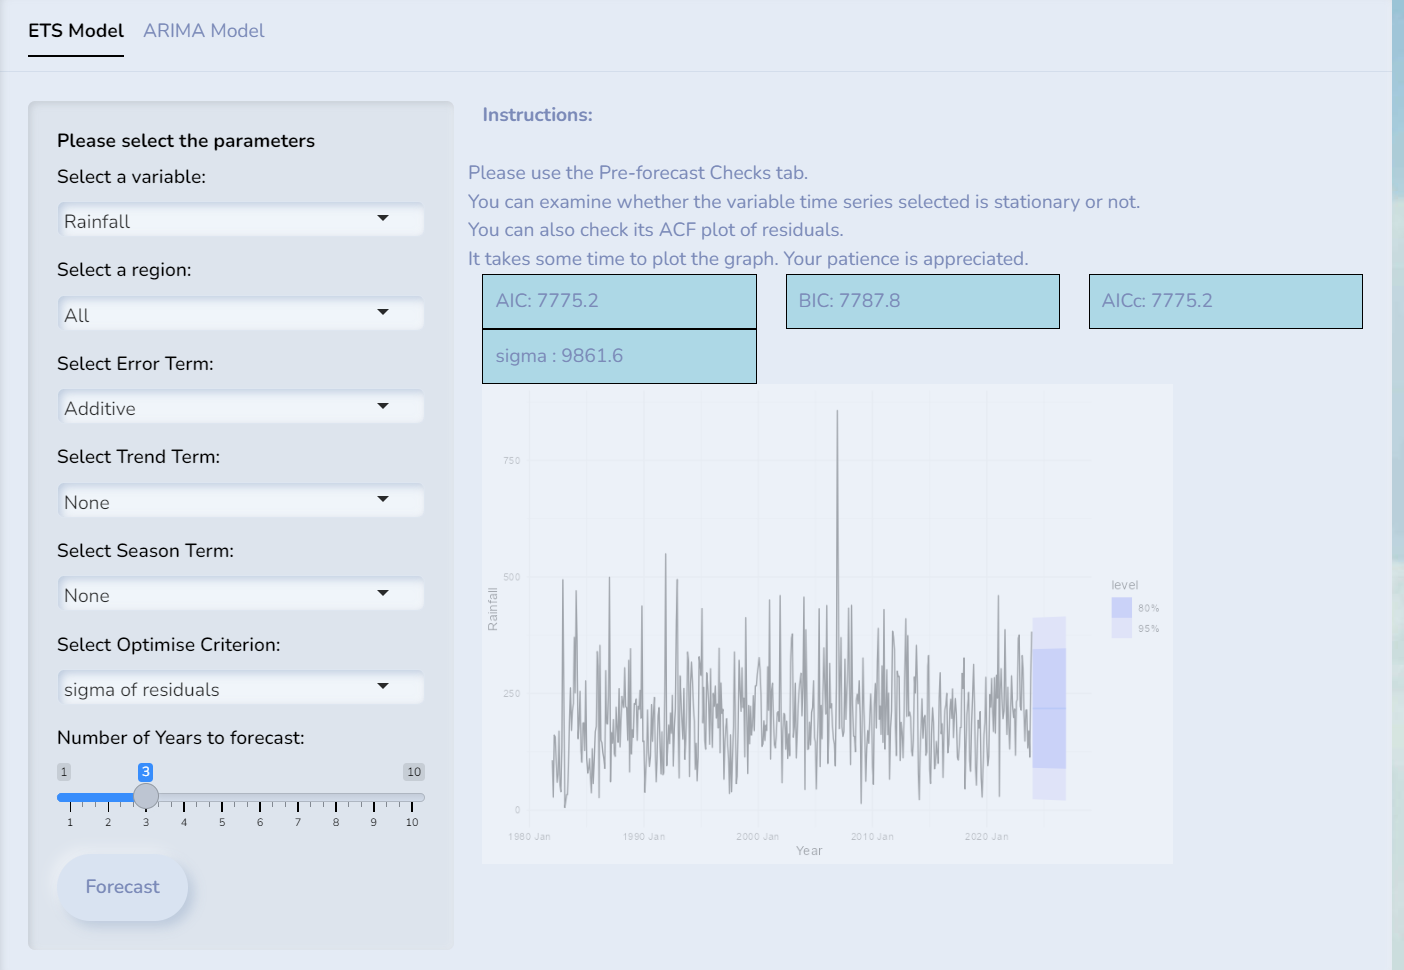Click the slider tick labeled 7
The image size is (1404, 970).
point(298,822)
